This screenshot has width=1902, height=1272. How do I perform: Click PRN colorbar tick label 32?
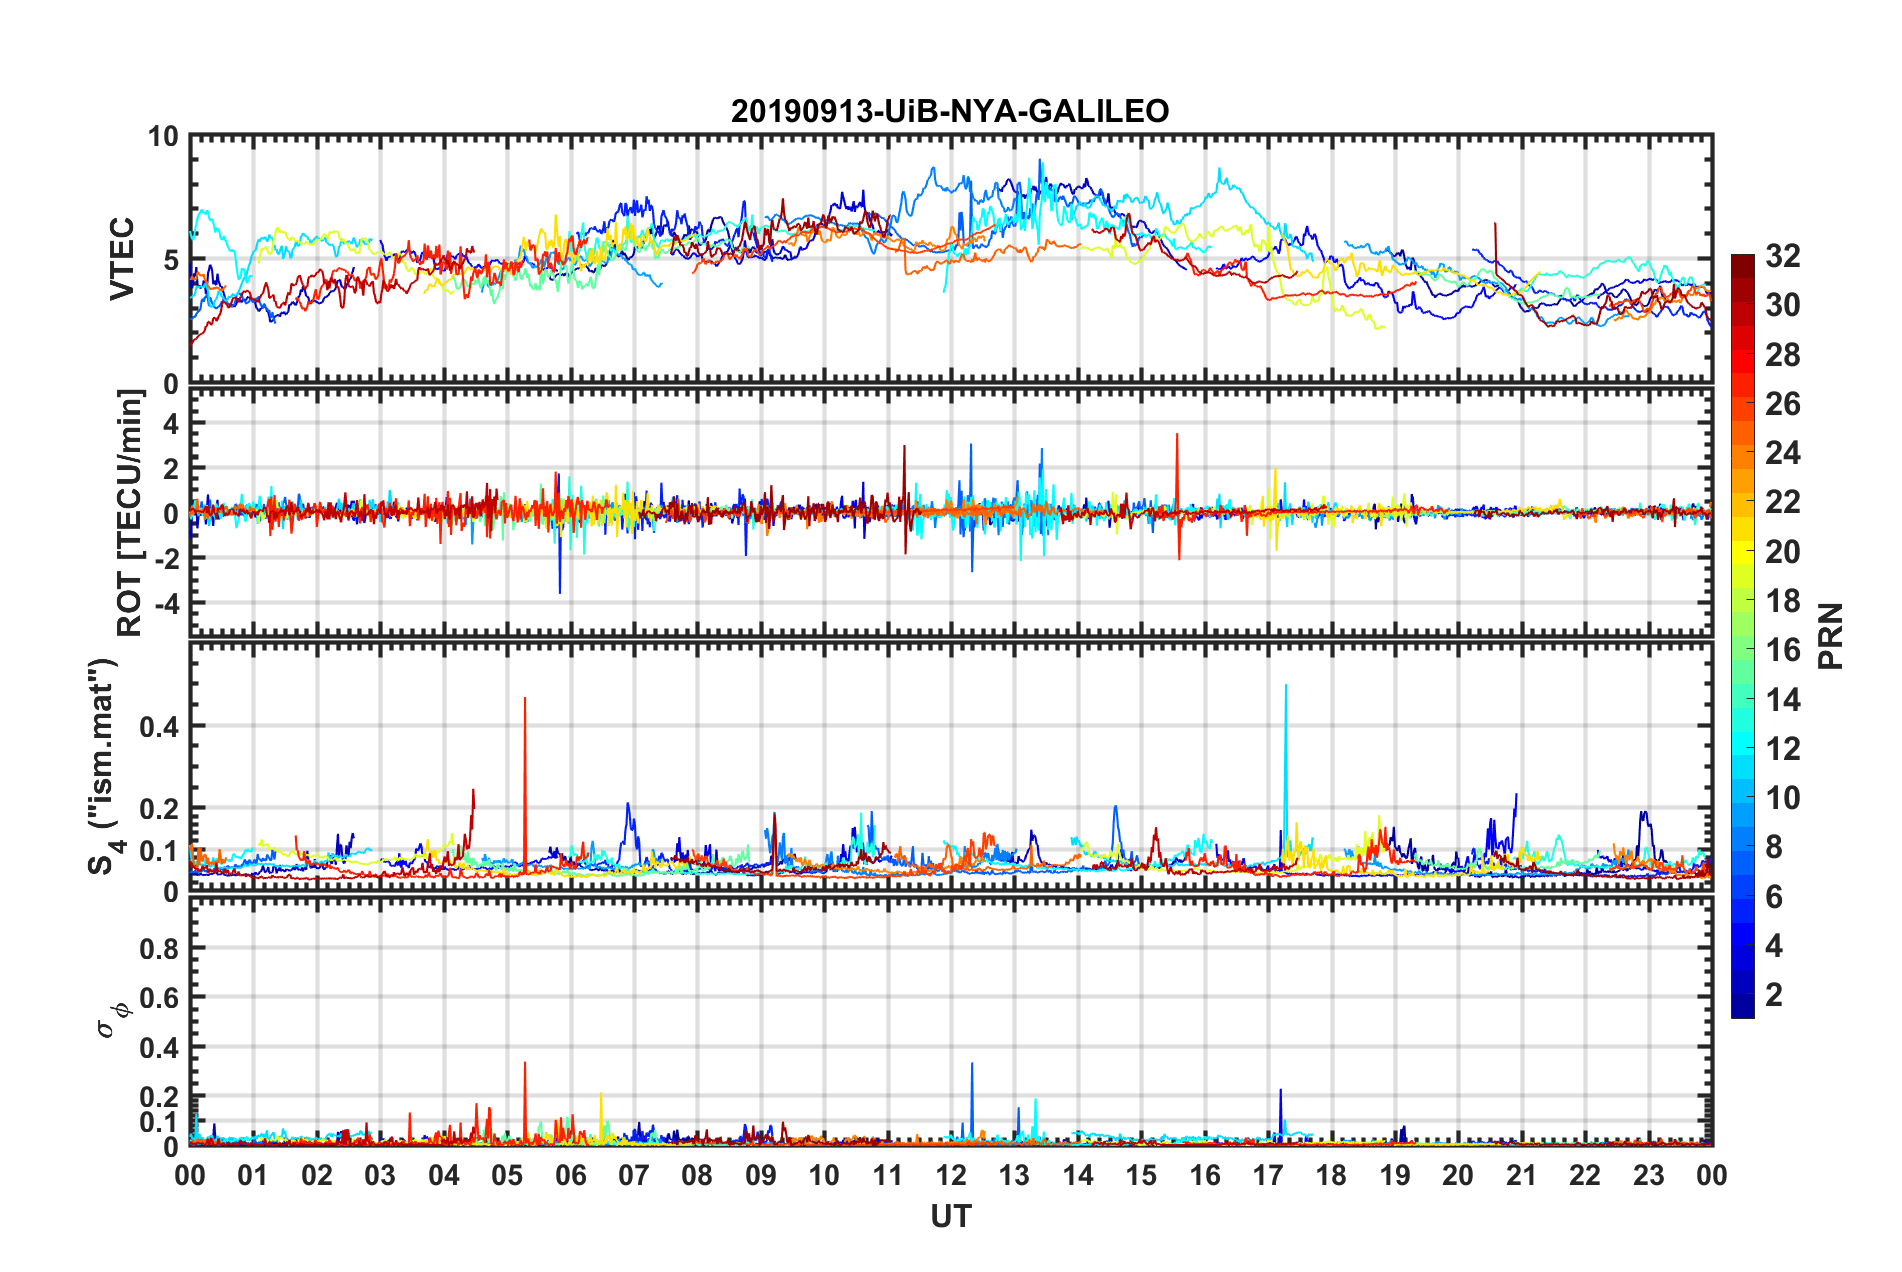pyautogui.click(x=1783, y=256)
